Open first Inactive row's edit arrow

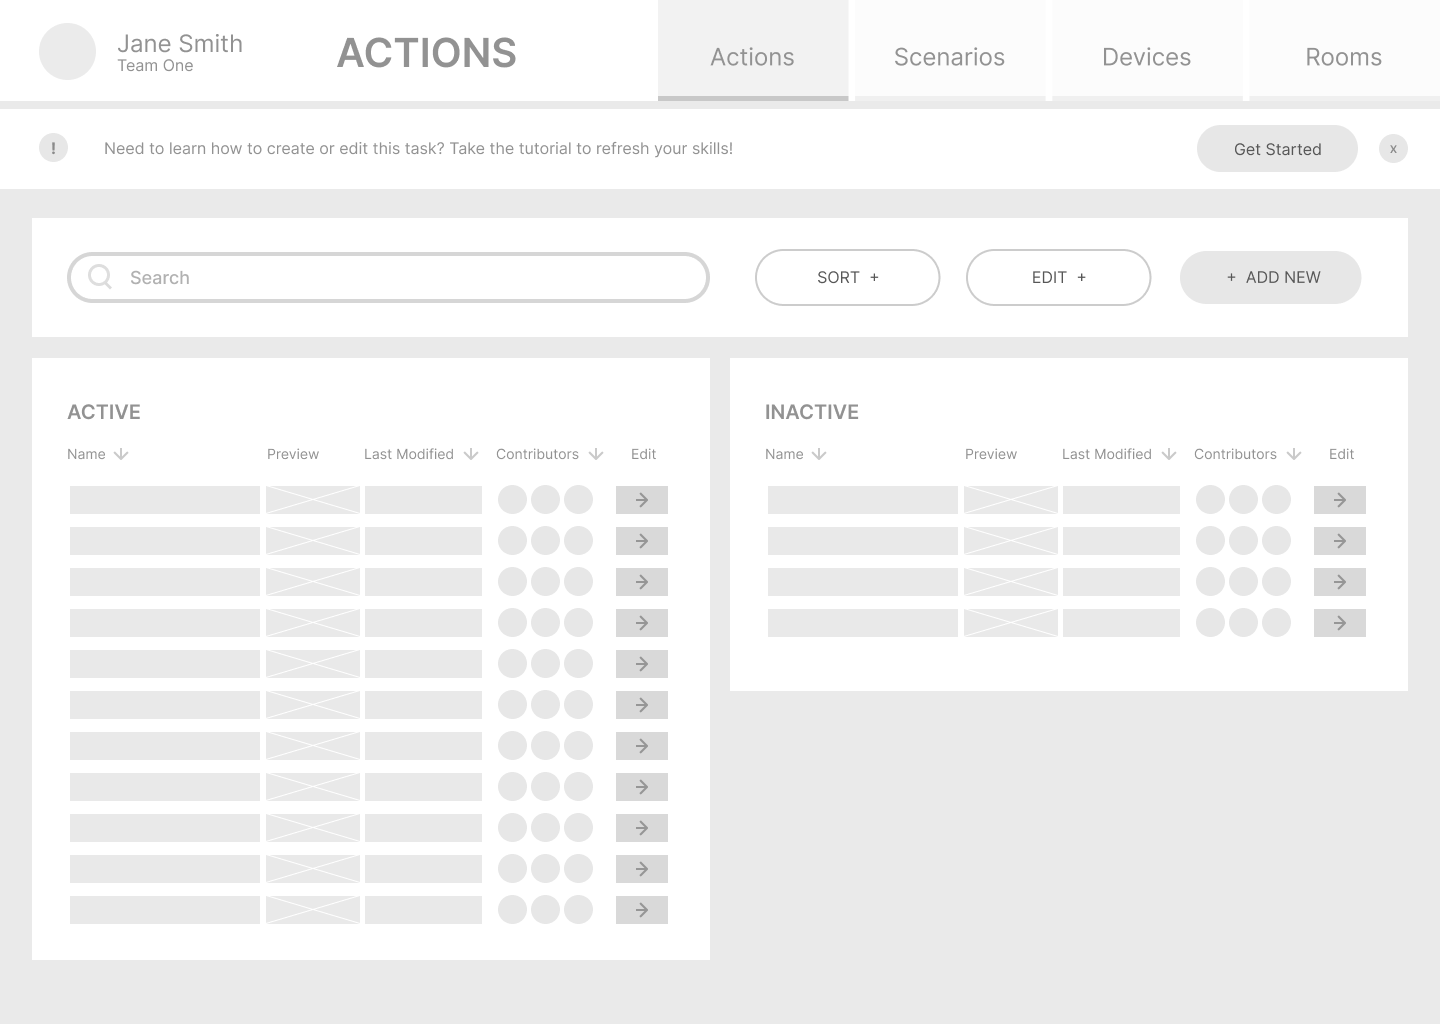pos(1339,500)
